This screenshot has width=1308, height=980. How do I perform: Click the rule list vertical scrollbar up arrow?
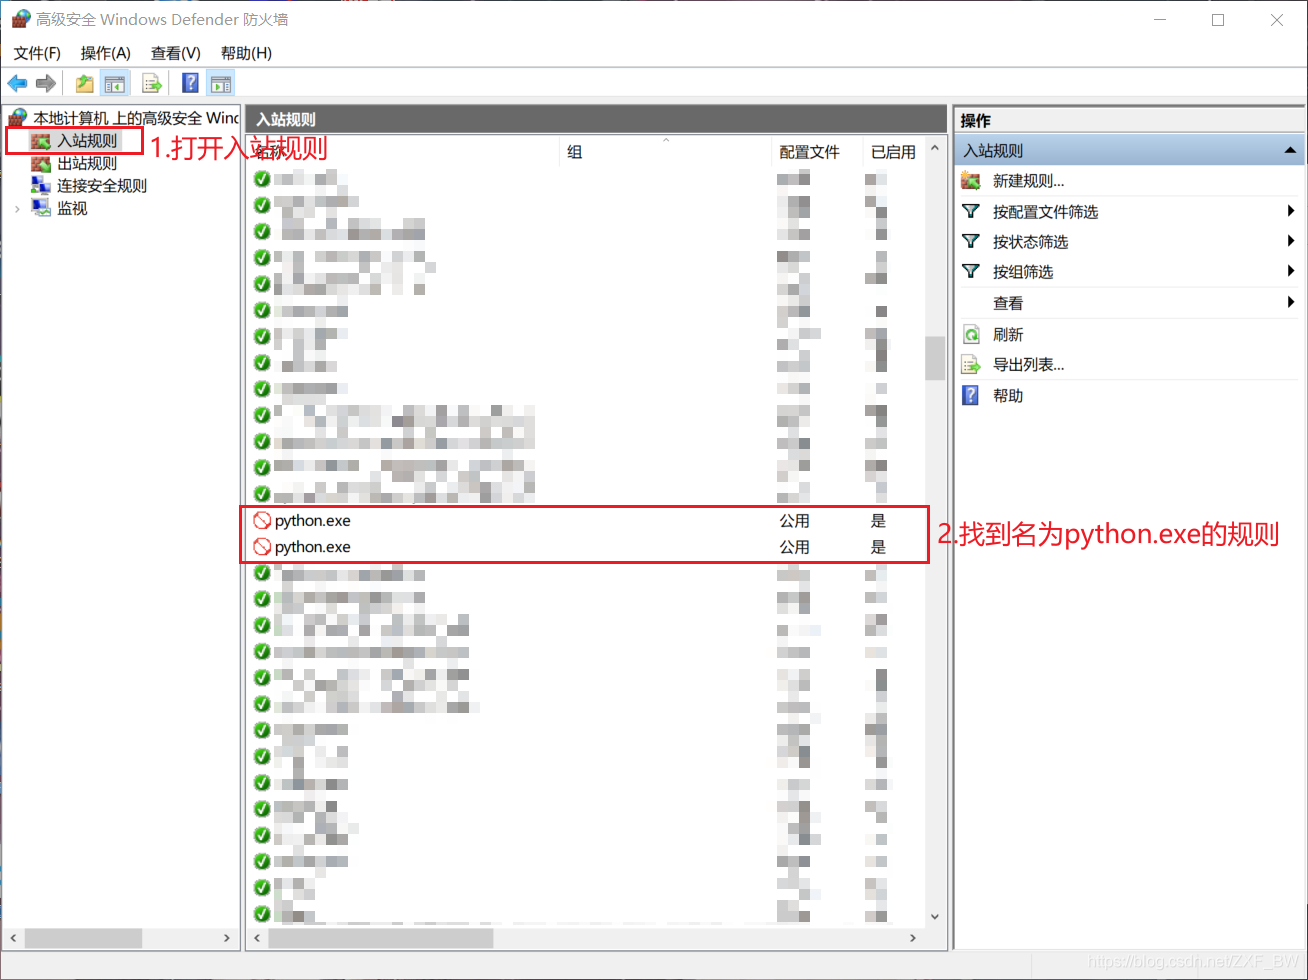(935, 149)
